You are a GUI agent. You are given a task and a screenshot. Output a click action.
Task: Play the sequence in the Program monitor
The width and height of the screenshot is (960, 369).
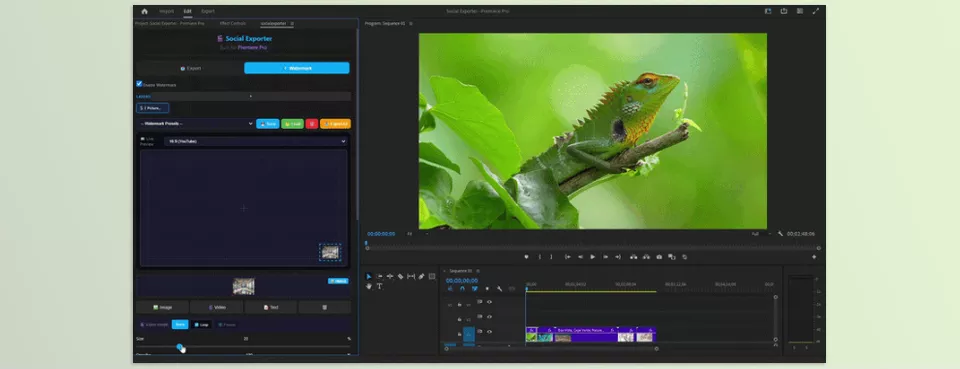click(x=593, y=257)
